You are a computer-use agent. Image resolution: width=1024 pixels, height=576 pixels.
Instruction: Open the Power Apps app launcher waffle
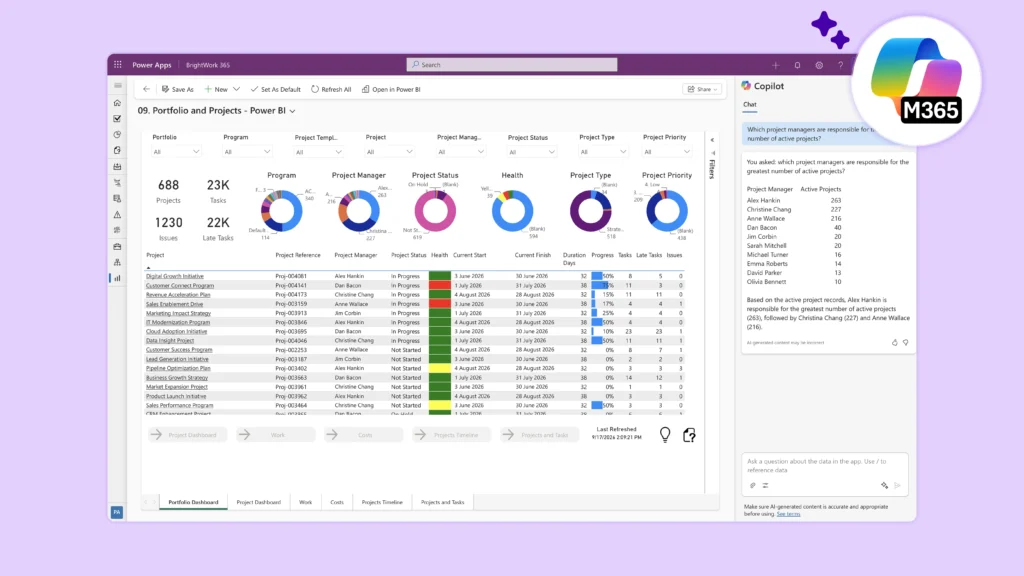click(x=118, y=65)
